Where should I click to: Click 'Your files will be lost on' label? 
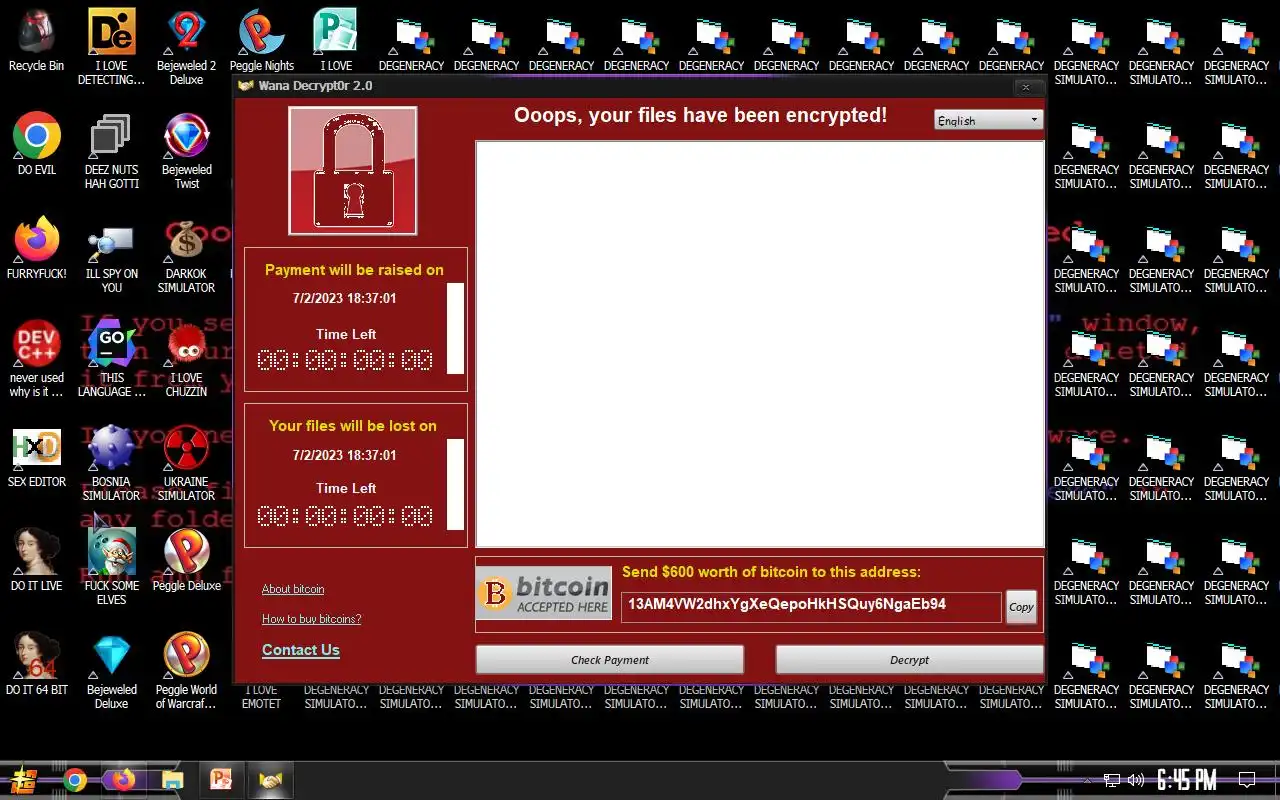coord(353,426)
